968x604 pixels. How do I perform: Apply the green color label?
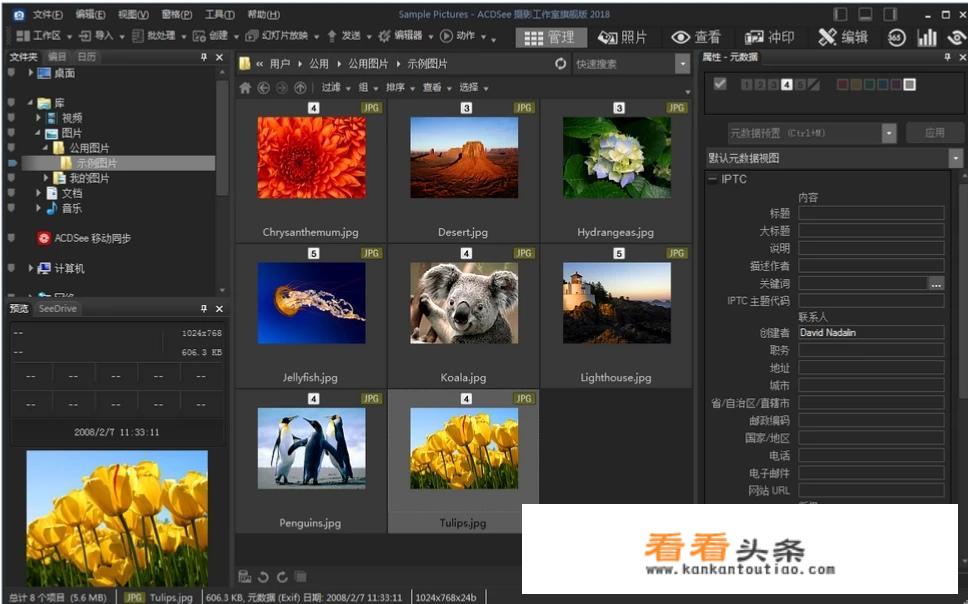pyautogui.click(x=869, y=85)
